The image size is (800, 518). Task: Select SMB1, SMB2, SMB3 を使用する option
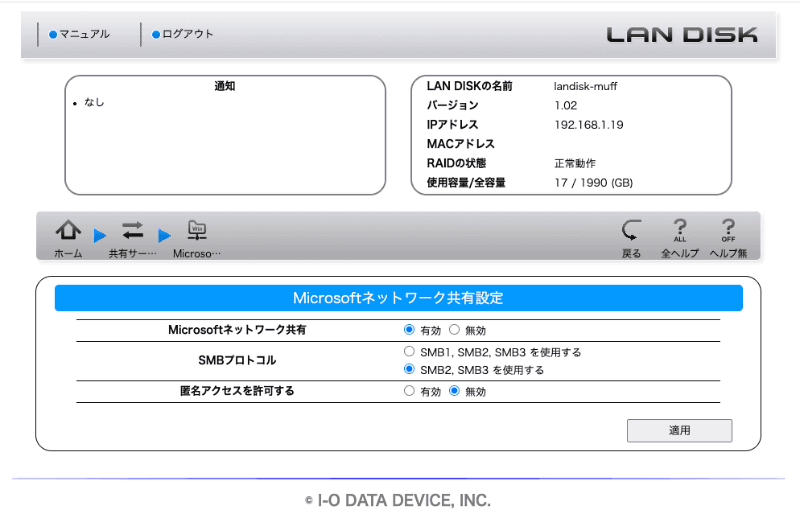(x=409, y=351)
